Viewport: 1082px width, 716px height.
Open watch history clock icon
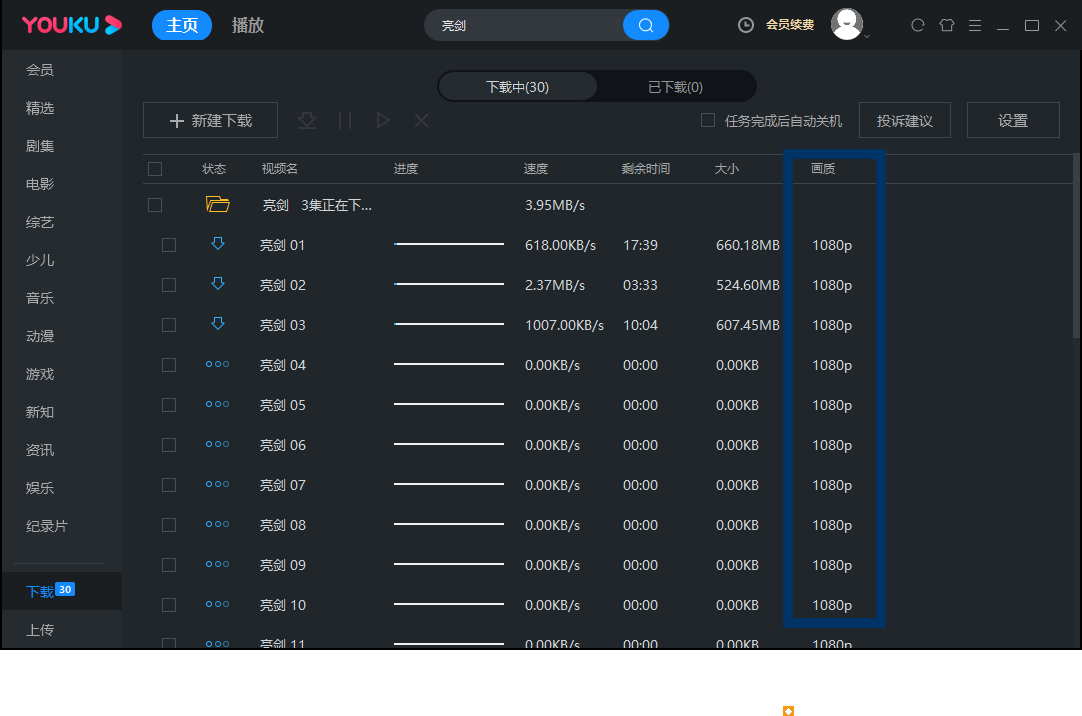pos(746,25)
